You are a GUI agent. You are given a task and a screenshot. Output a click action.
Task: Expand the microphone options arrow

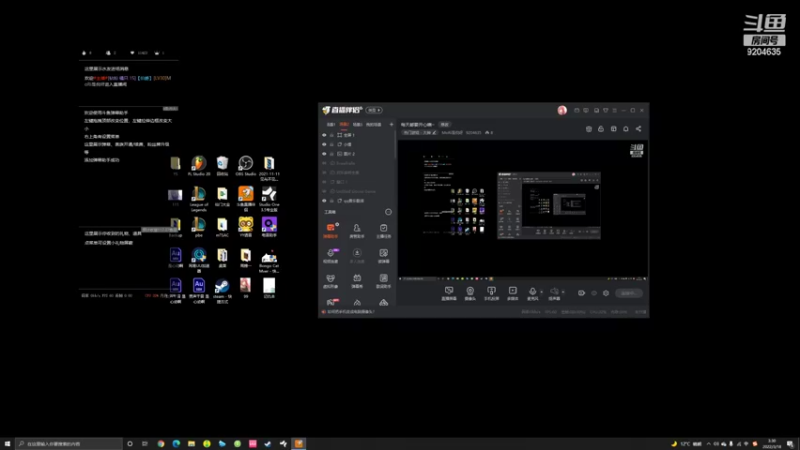[541, 292]
